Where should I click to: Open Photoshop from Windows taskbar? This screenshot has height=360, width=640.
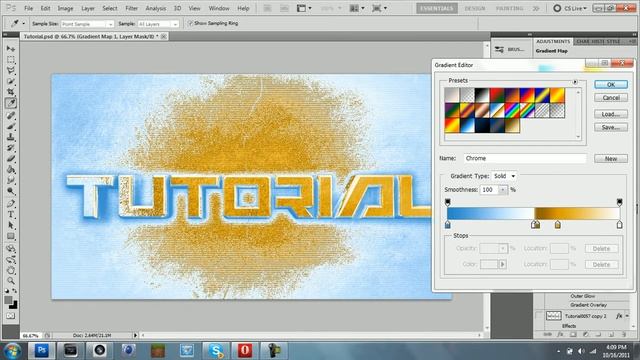point(41,350)
